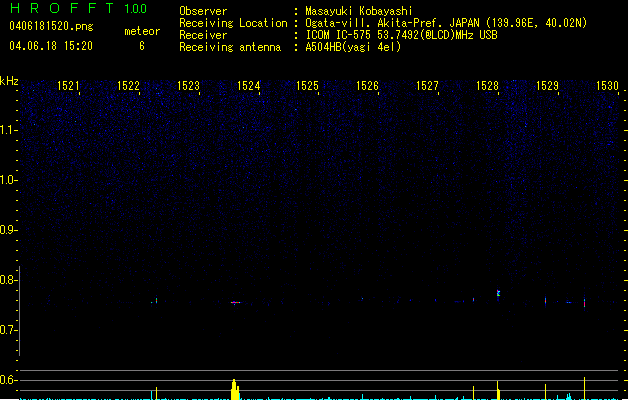
Task: Select the file name 0406181520.png
Action: click(x=51, y=26)
